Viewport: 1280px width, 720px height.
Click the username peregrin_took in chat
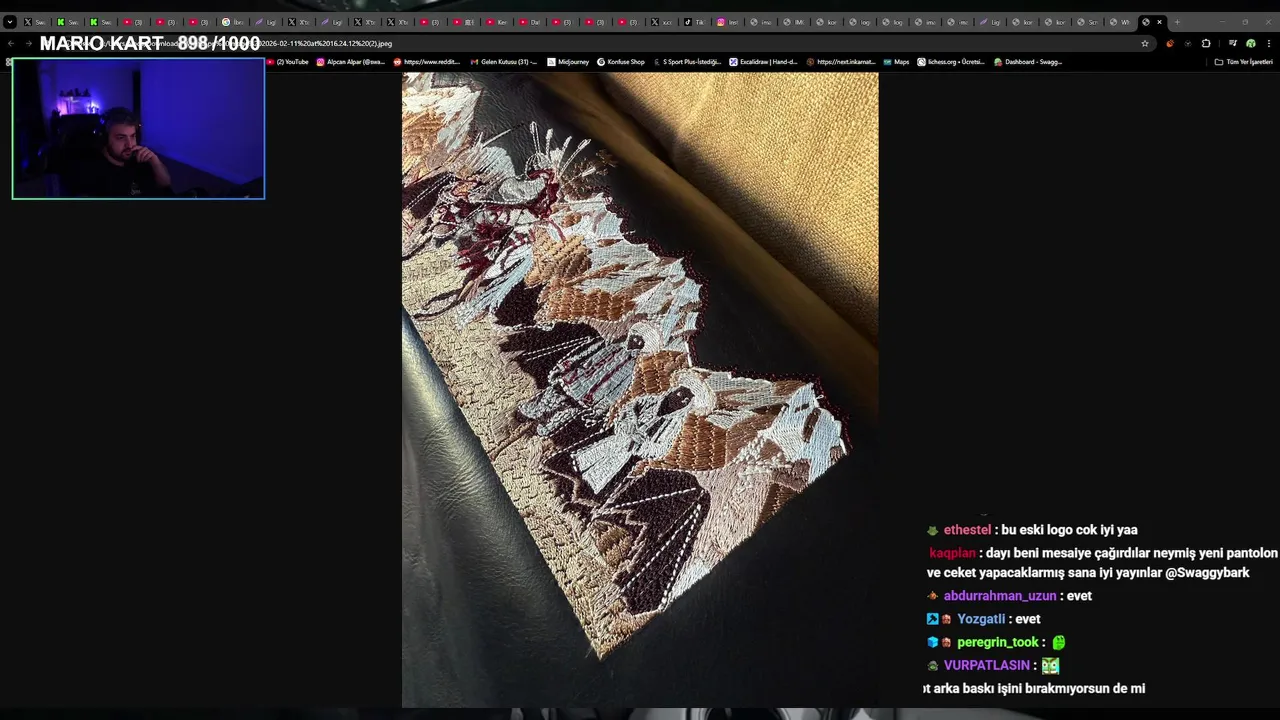[998, 642]
